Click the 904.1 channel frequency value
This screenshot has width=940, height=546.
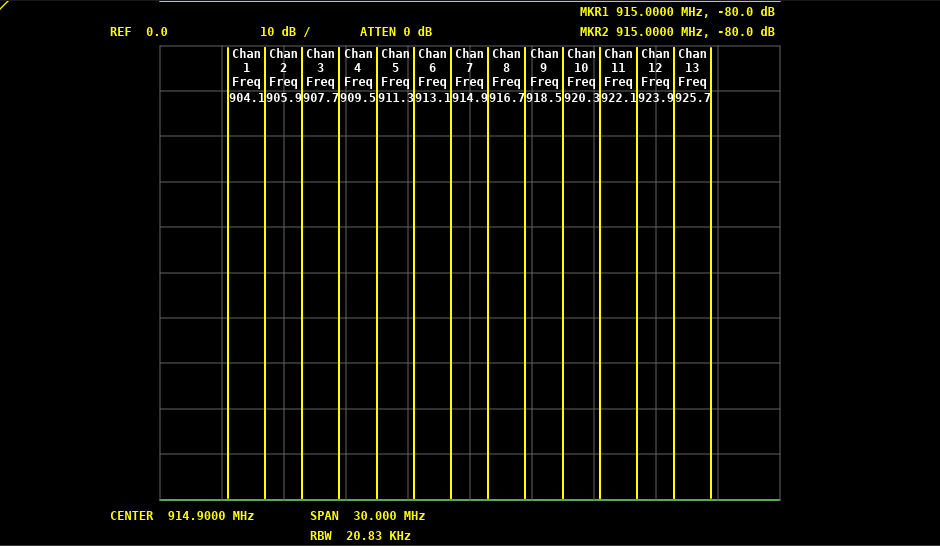[246, 98]
